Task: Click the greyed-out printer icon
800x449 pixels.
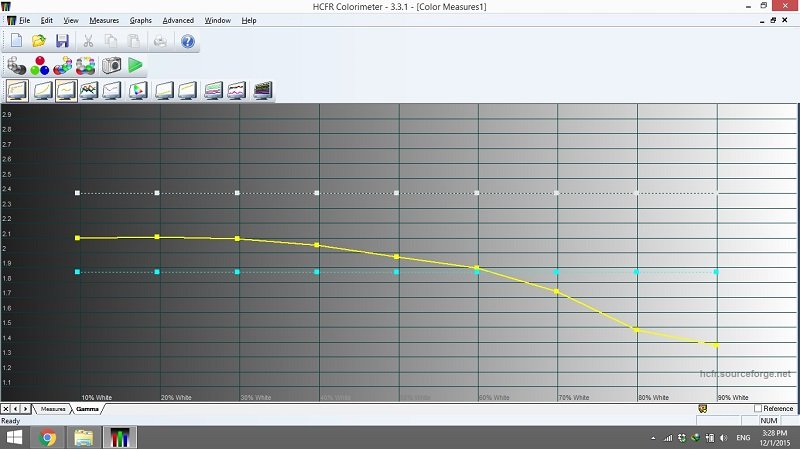Action: point(160,41)
